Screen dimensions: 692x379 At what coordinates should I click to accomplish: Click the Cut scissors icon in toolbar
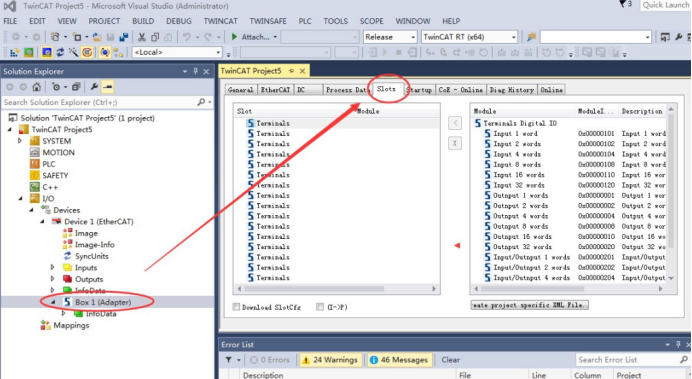pyautogui.click(x=142, y=37)
